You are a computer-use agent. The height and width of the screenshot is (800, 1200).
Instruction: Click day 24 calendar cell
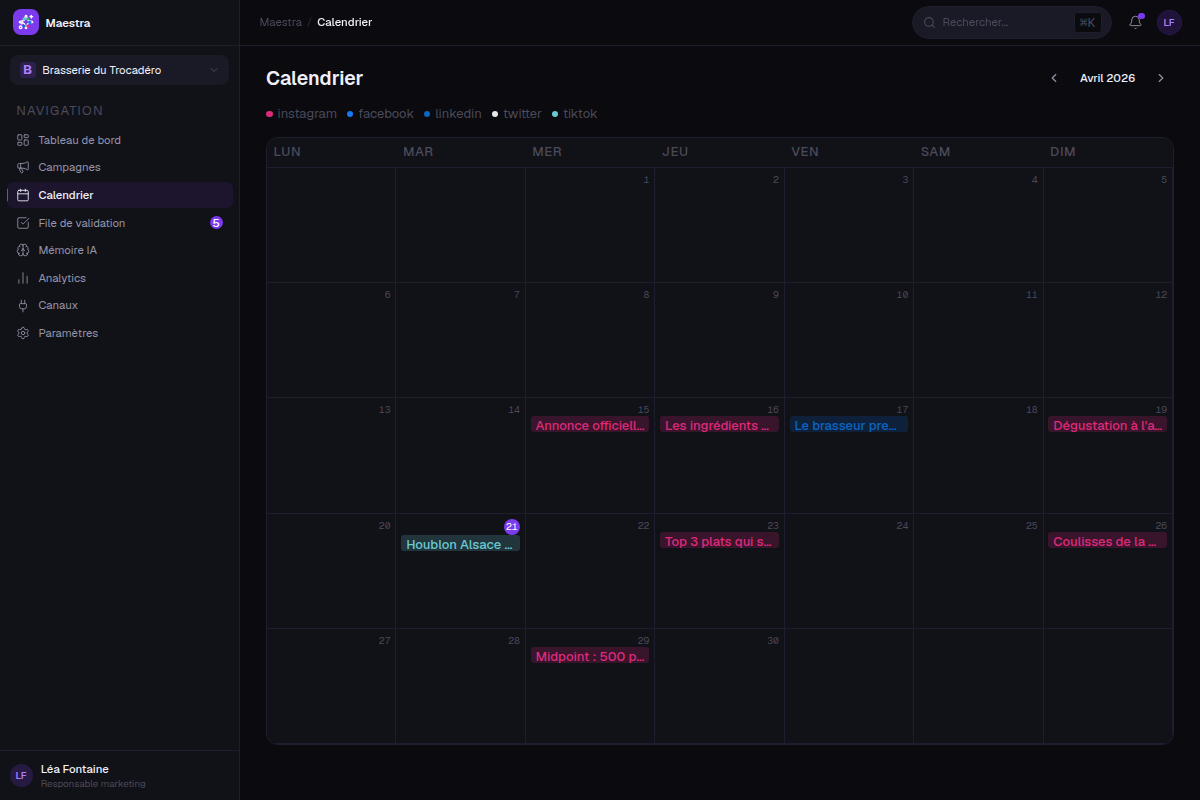click(849, 571)
